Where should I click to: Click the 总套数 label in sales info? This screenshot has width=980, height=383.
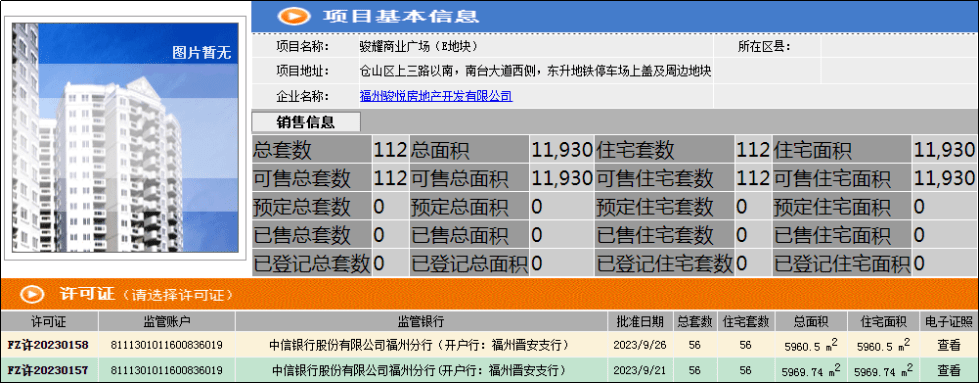pyautogui.click(x=281, y=150)
